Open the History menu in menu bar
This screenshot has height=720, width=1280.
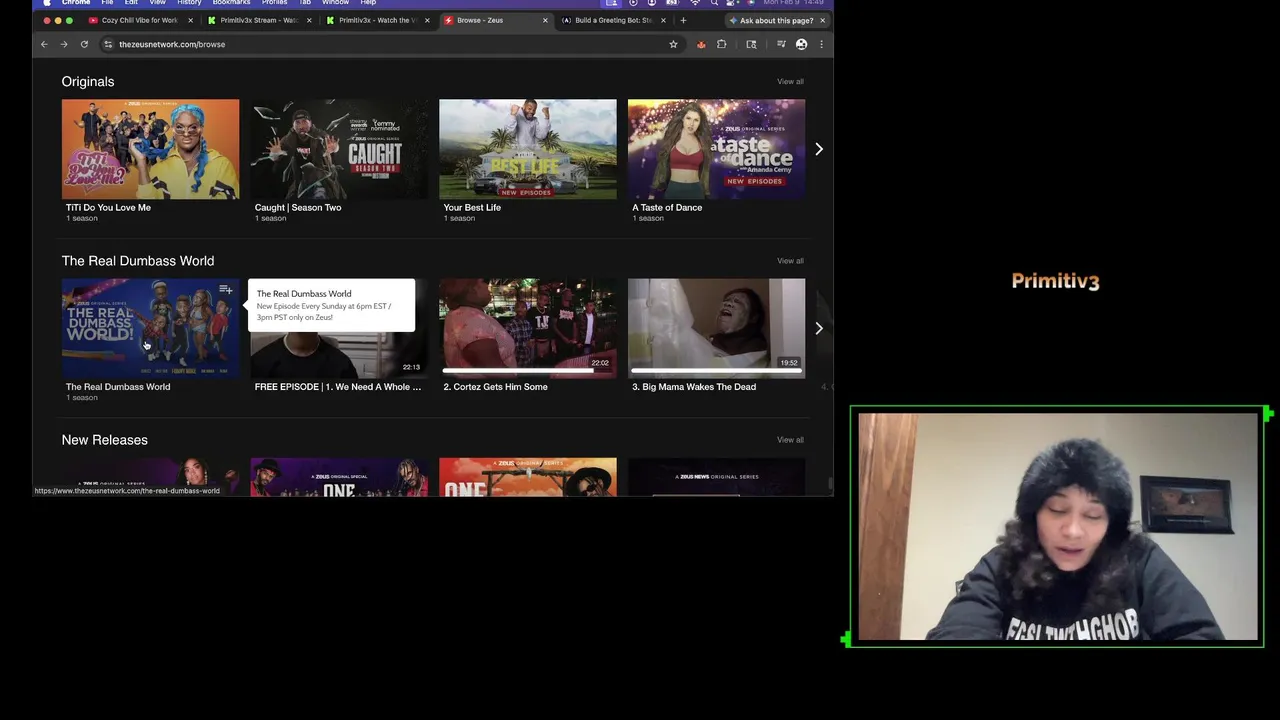click(x=189, y=3)
